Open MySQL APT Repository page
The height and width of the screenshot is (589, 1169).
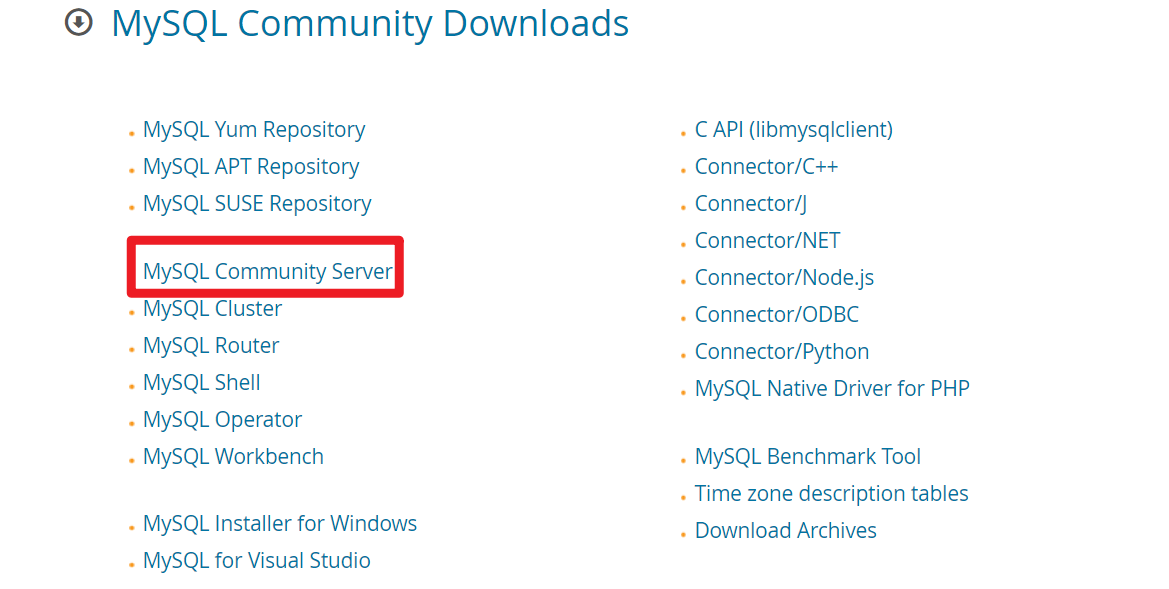click(x=251, y=167)
